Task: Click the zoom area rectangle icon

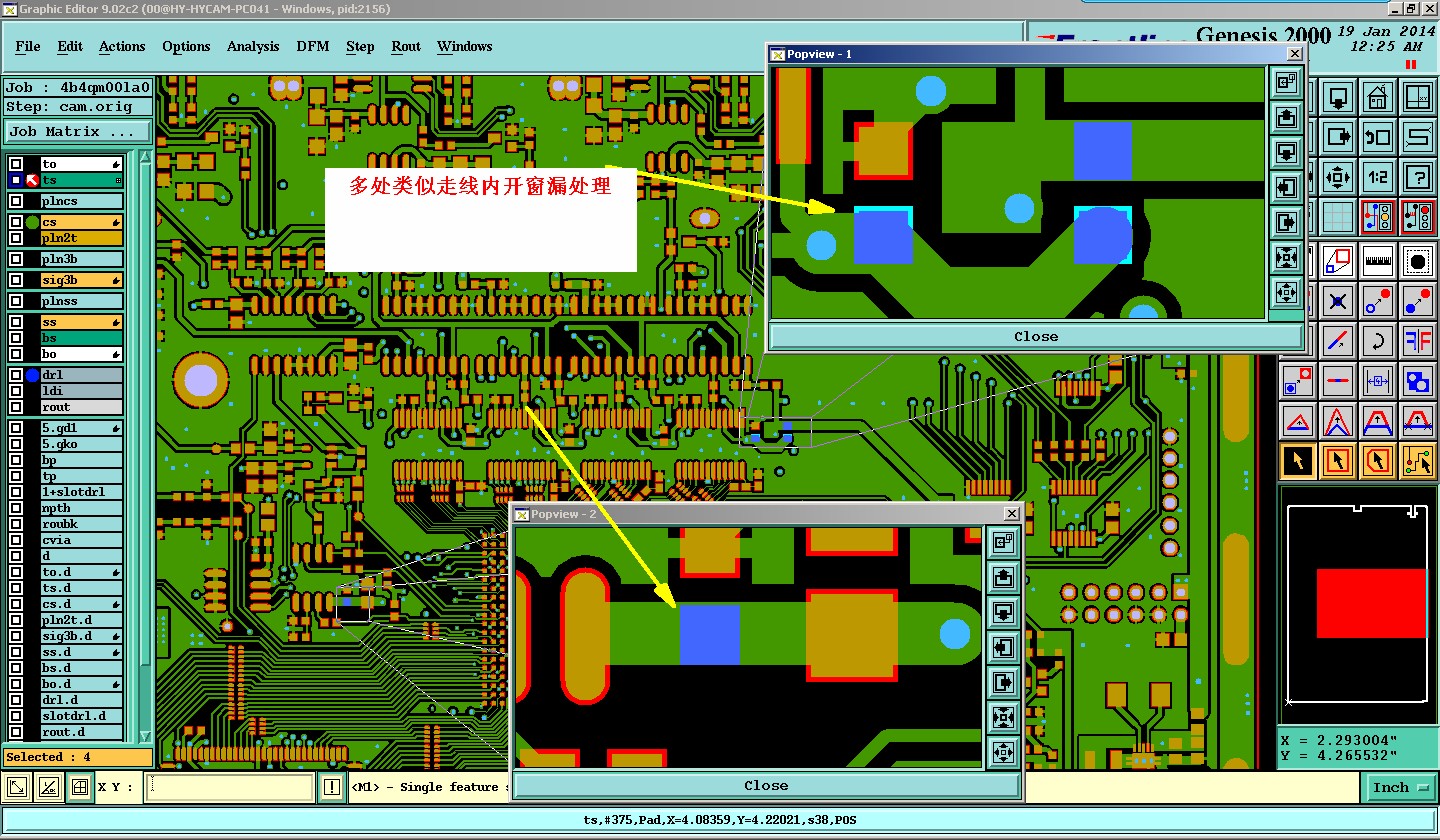Action: pos(1337,261)
